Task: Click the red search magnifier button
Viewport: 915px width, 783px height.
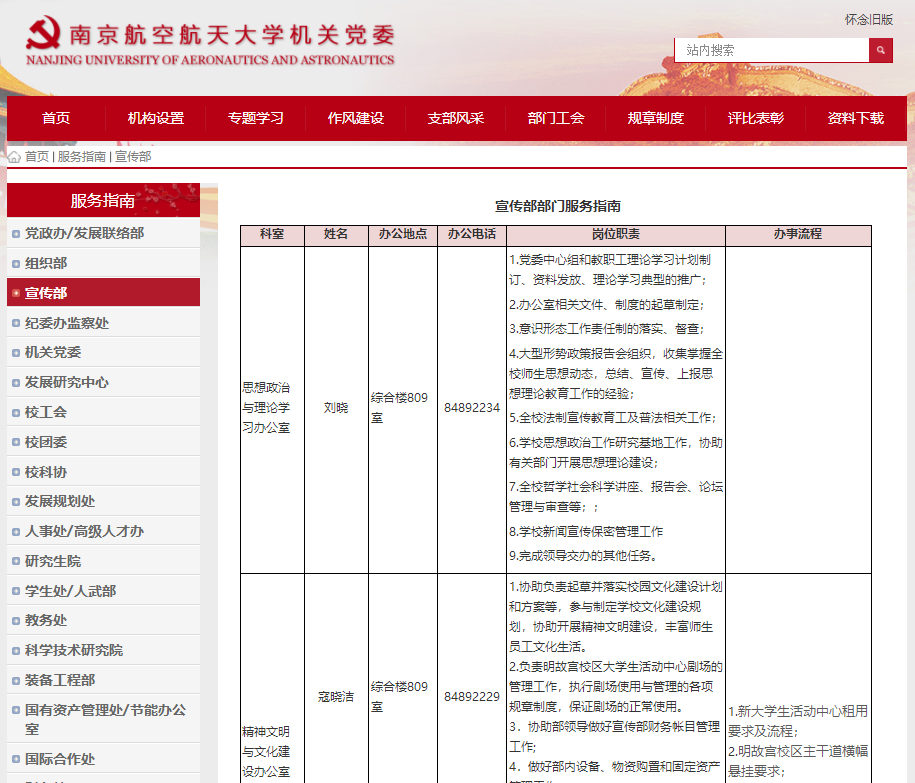Action: pos(880,50)
